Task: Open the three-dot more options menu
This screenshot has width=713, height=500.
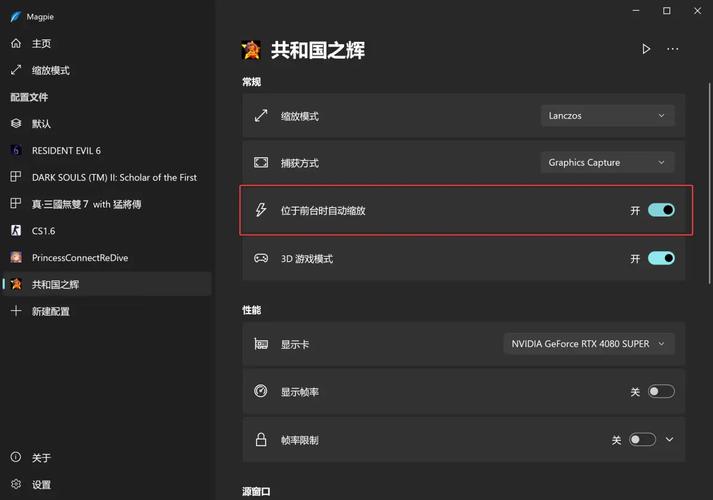Action: (x=673, y=49)
